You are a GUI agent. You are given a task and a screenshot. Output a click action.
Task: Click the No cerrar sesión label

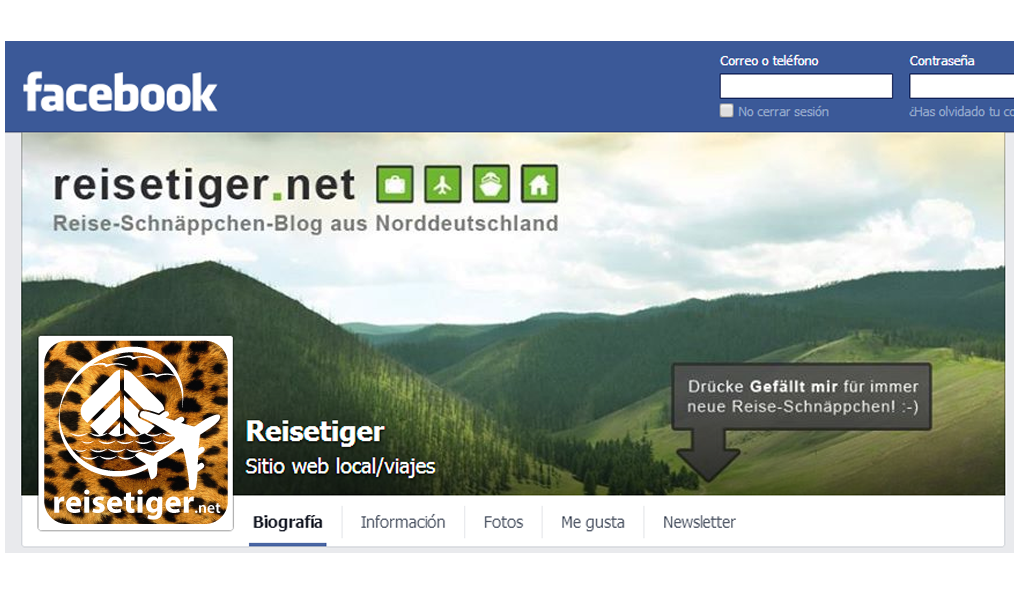click(783, 112)
